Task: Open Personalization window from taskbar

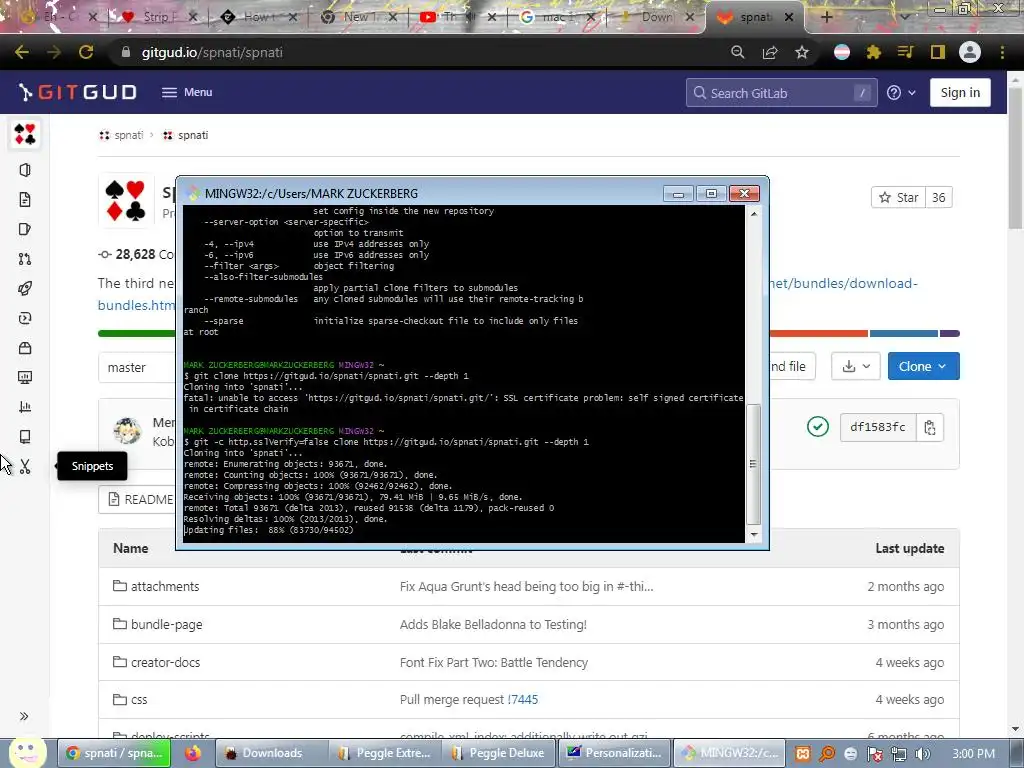Action: pyautogui.click(x=614, y=753)
